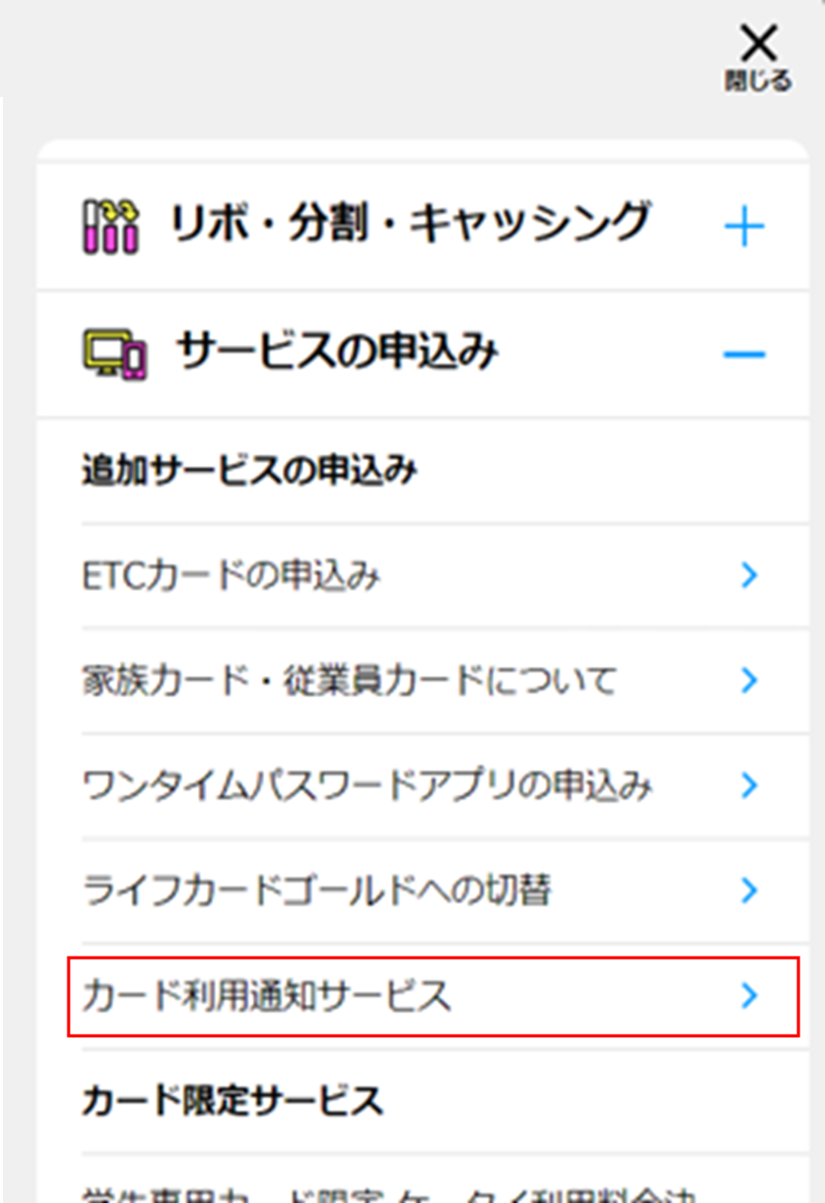Image resolution: width=825 pixels, height=1203 pixels.
Task: Collapse サービスの申込み with minus icon
Action: (744, 354)
